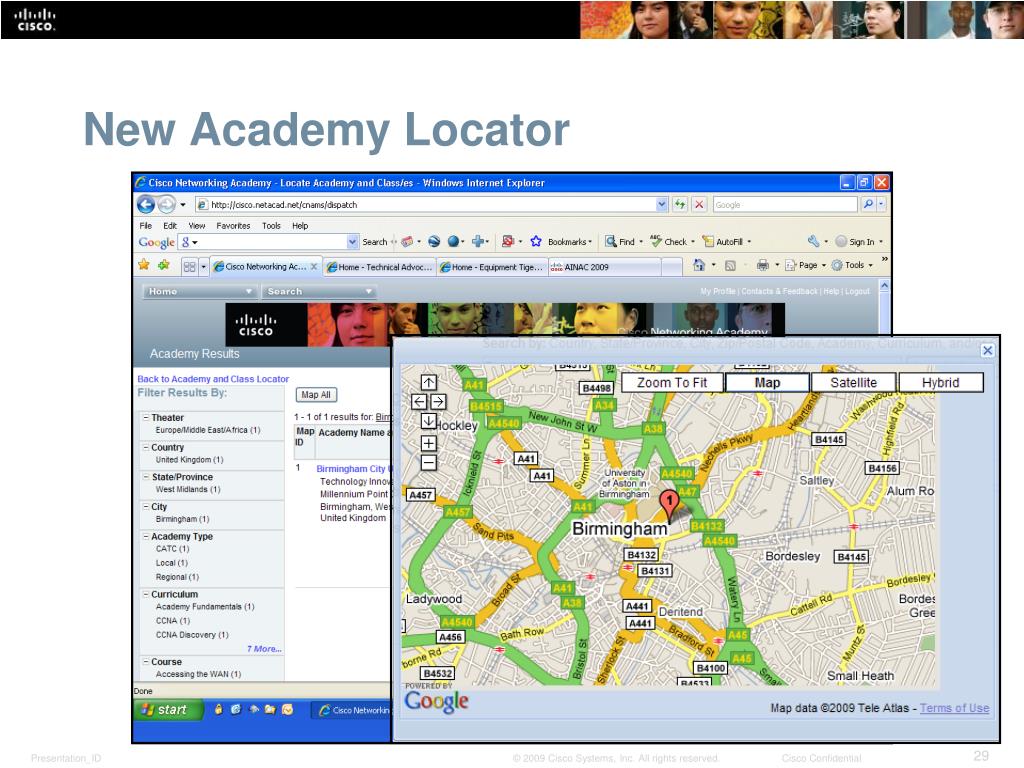
Task: Collapse the Curriculum filter group
Action: point(146,594)
